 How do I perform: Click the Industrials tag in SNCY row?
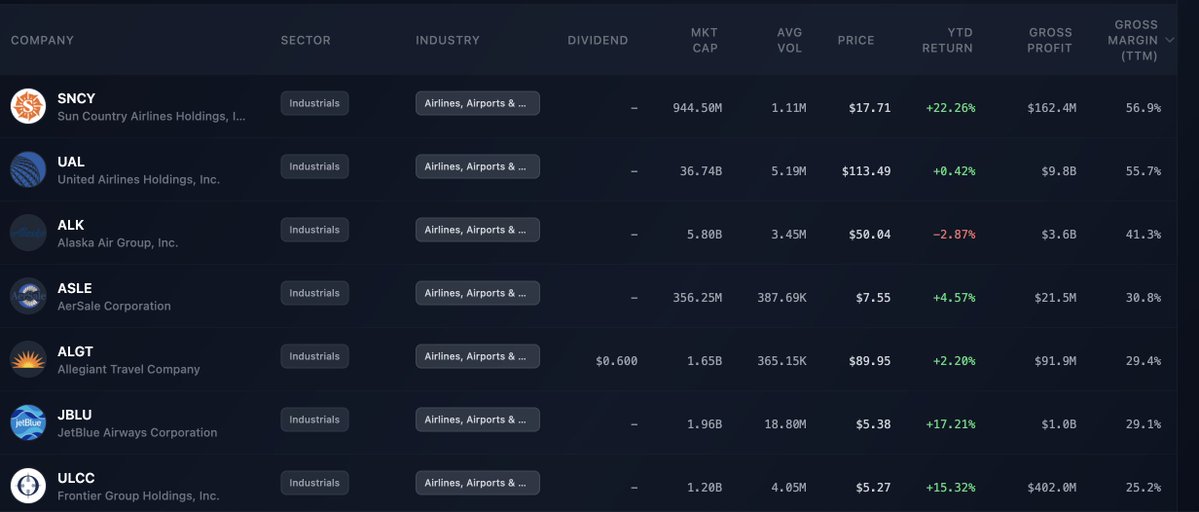pos(314,103)
